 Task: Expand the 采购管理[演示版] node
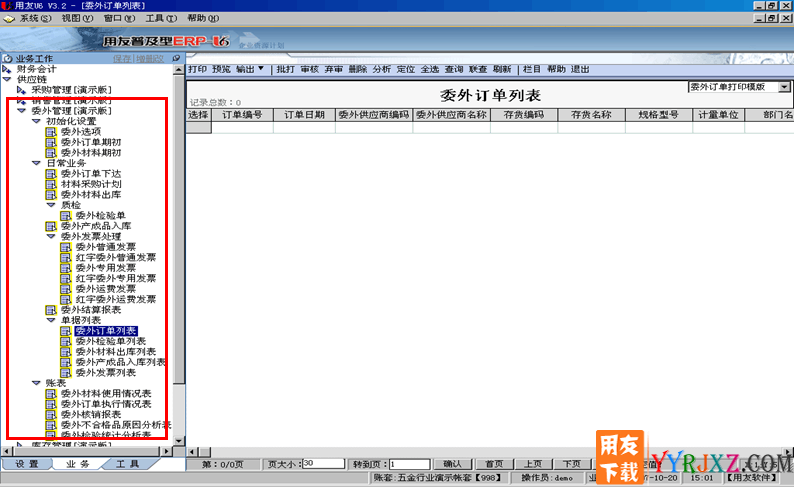21,90
